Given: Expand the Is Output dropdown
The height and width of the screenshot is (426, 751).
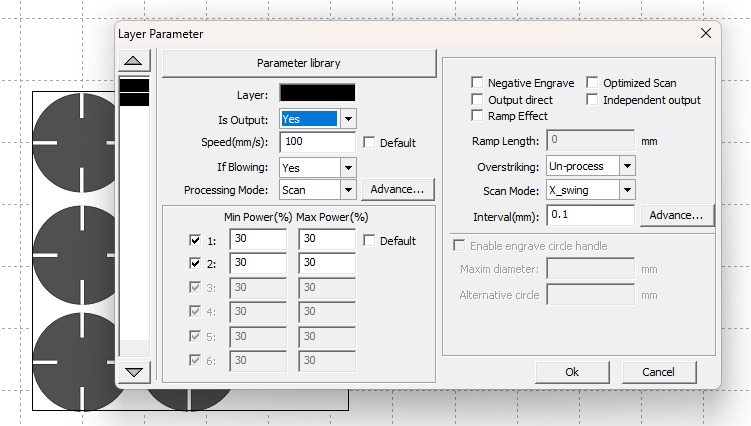Looking at the screenshot, I should click(x=349, y=119).
